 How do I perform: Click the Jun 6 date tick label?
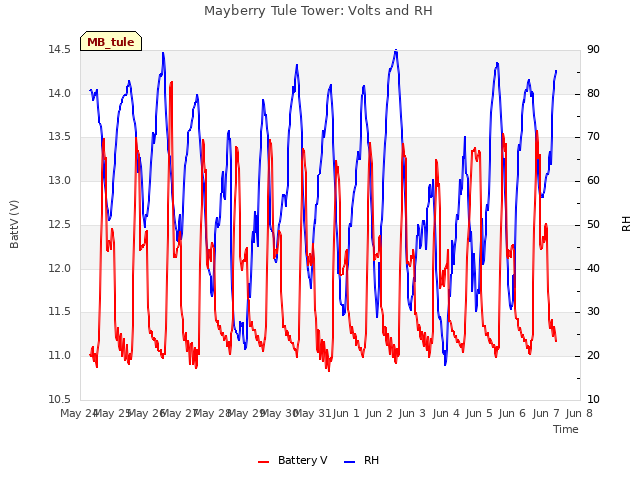pyautogui.click(x=512, y=413)
